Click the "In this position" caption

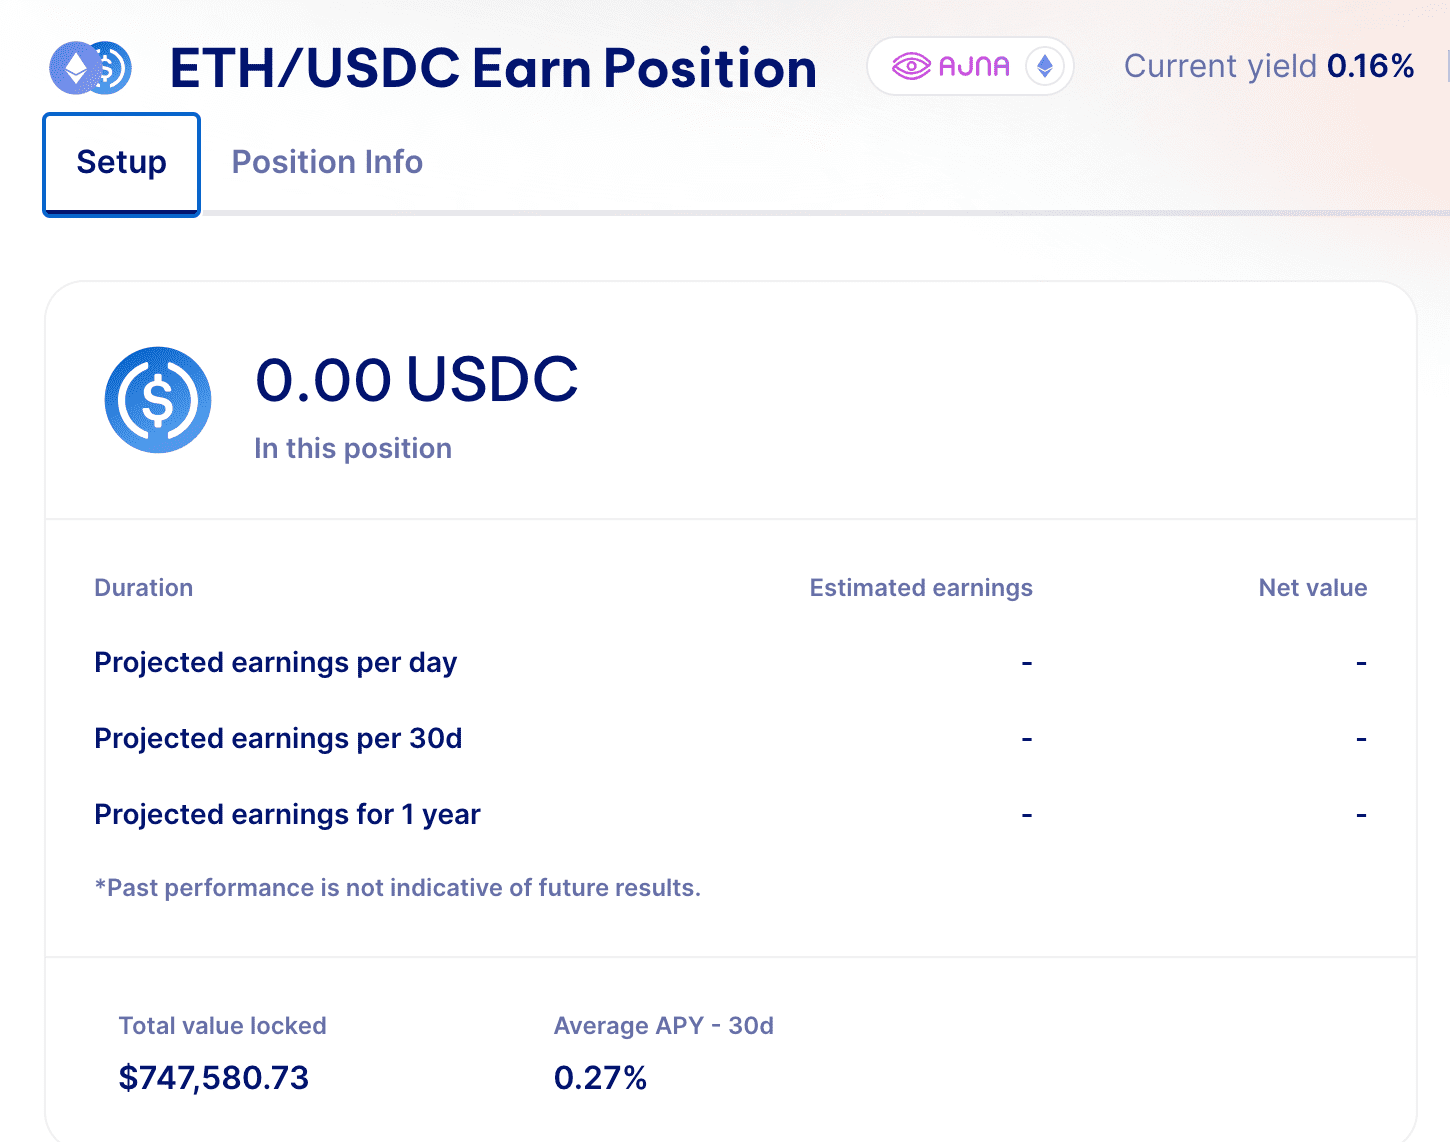(x=352, y=448)
